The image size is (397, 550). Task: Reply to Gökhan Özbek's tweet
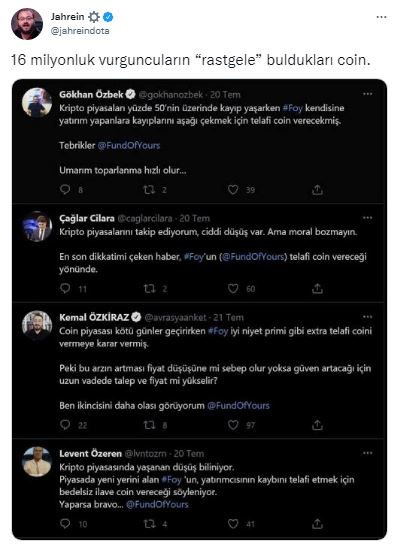pos(65,190)
